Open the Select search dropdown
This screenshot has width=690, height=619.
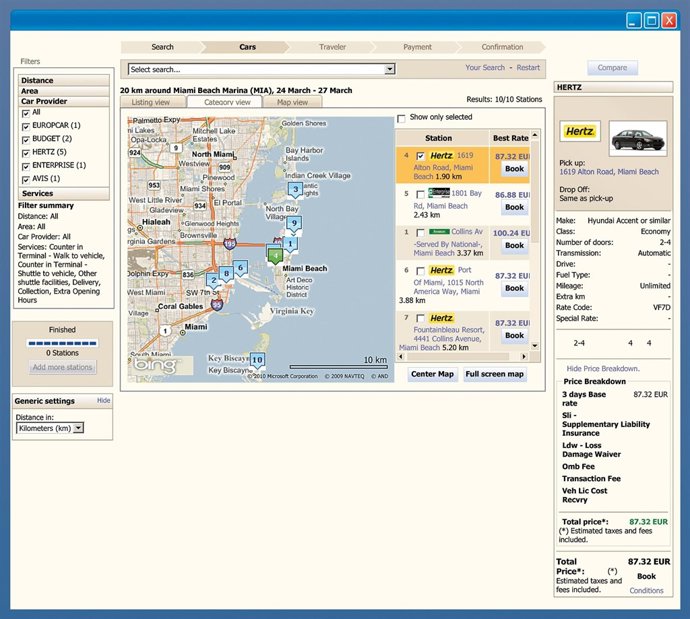tap(390, 70)
